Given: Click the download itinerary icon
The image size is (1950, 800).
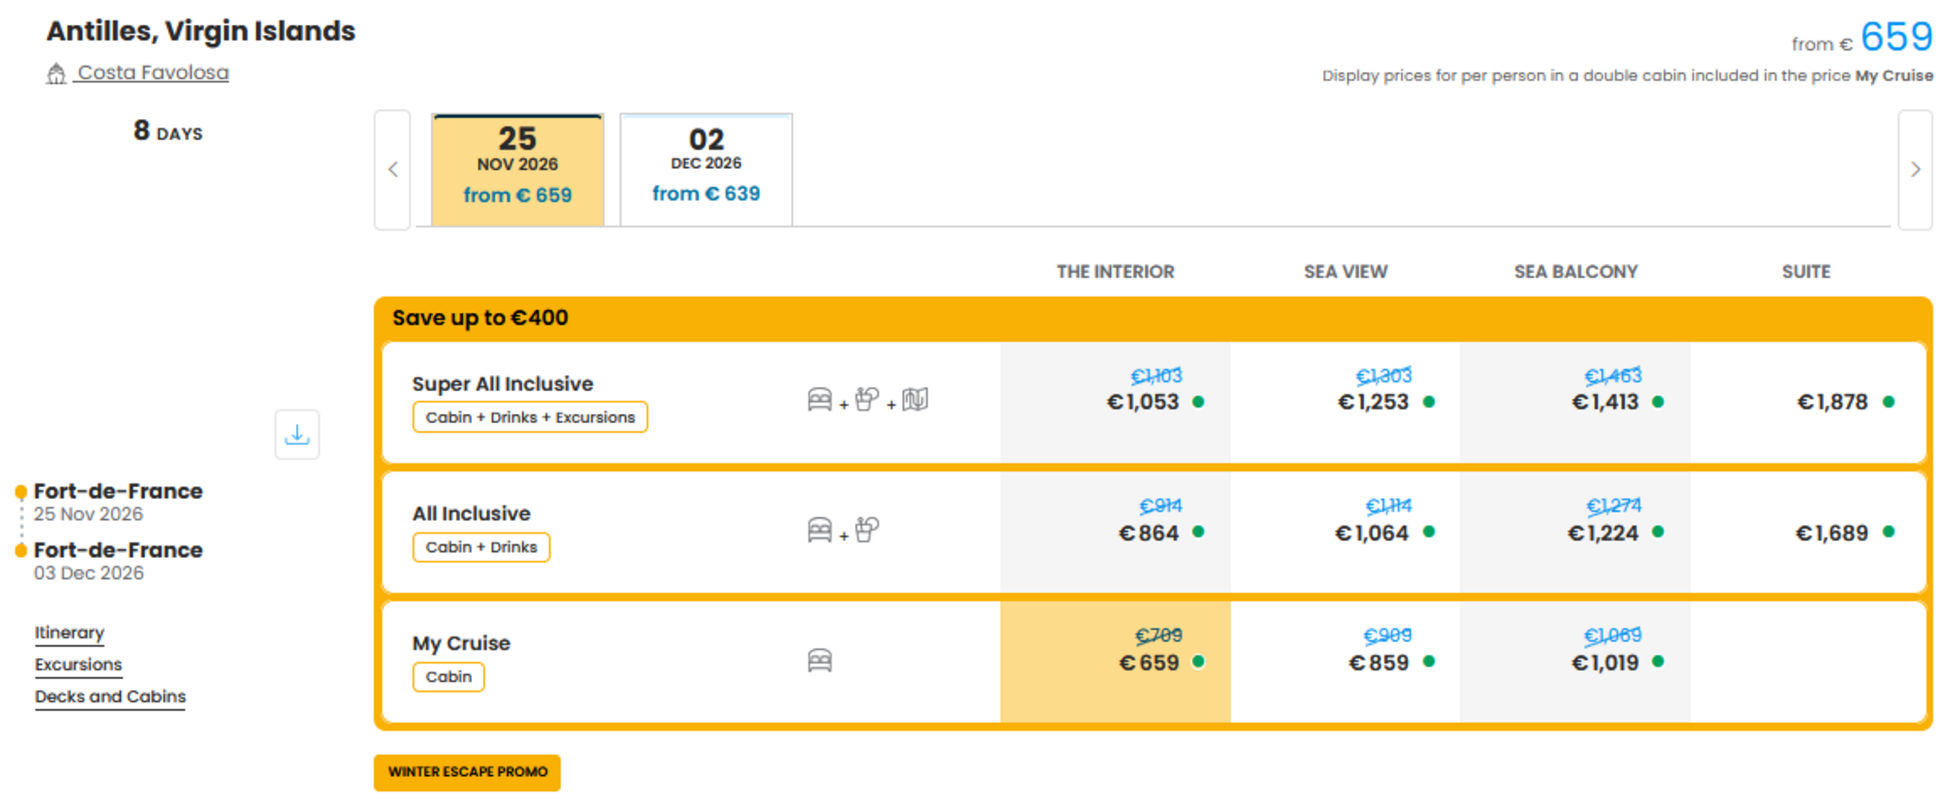Looking at the screenshot, I should coord(297,435).
